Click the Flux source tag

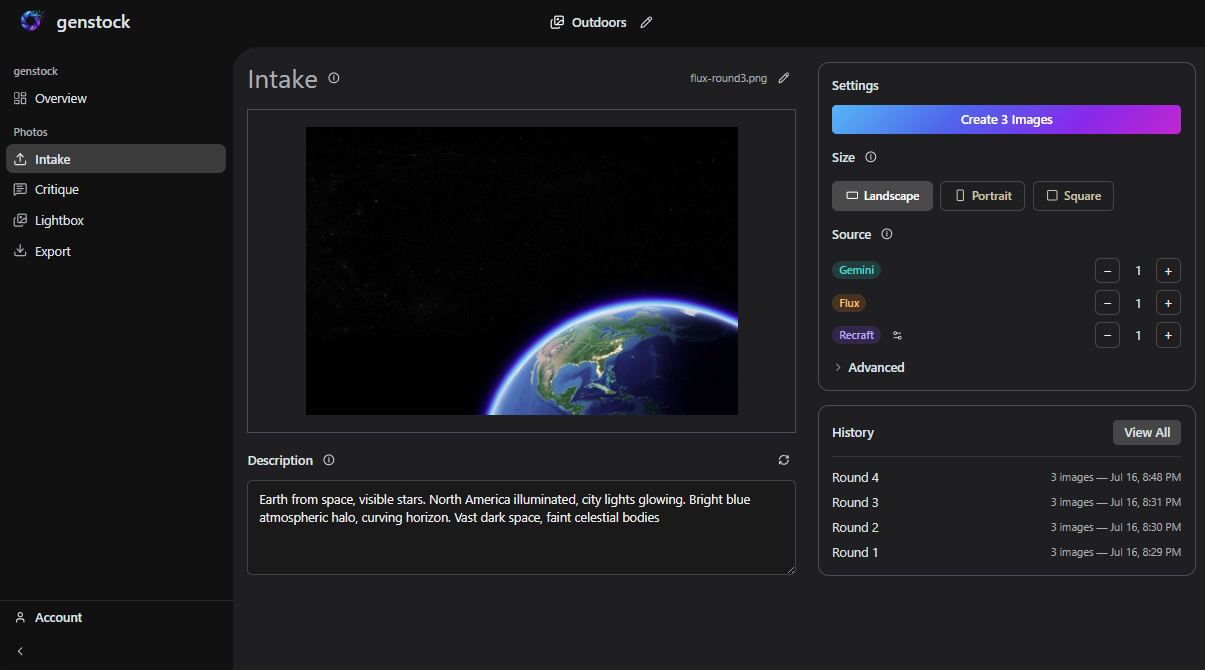click(x=849, y=302)
